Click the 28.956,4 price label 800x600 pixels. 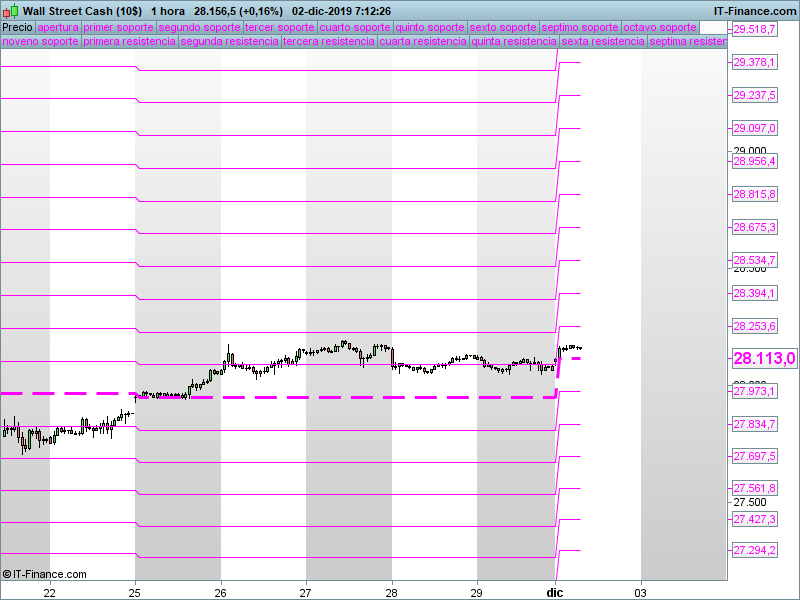[x=754, y=161]
